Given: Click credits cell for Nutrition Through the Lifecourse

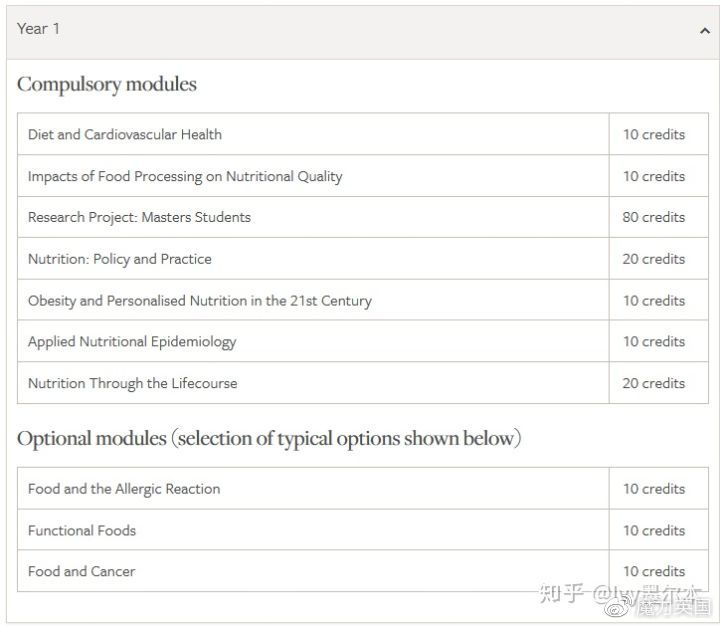Looking at the screenshot, I should [x=654, y=383].
